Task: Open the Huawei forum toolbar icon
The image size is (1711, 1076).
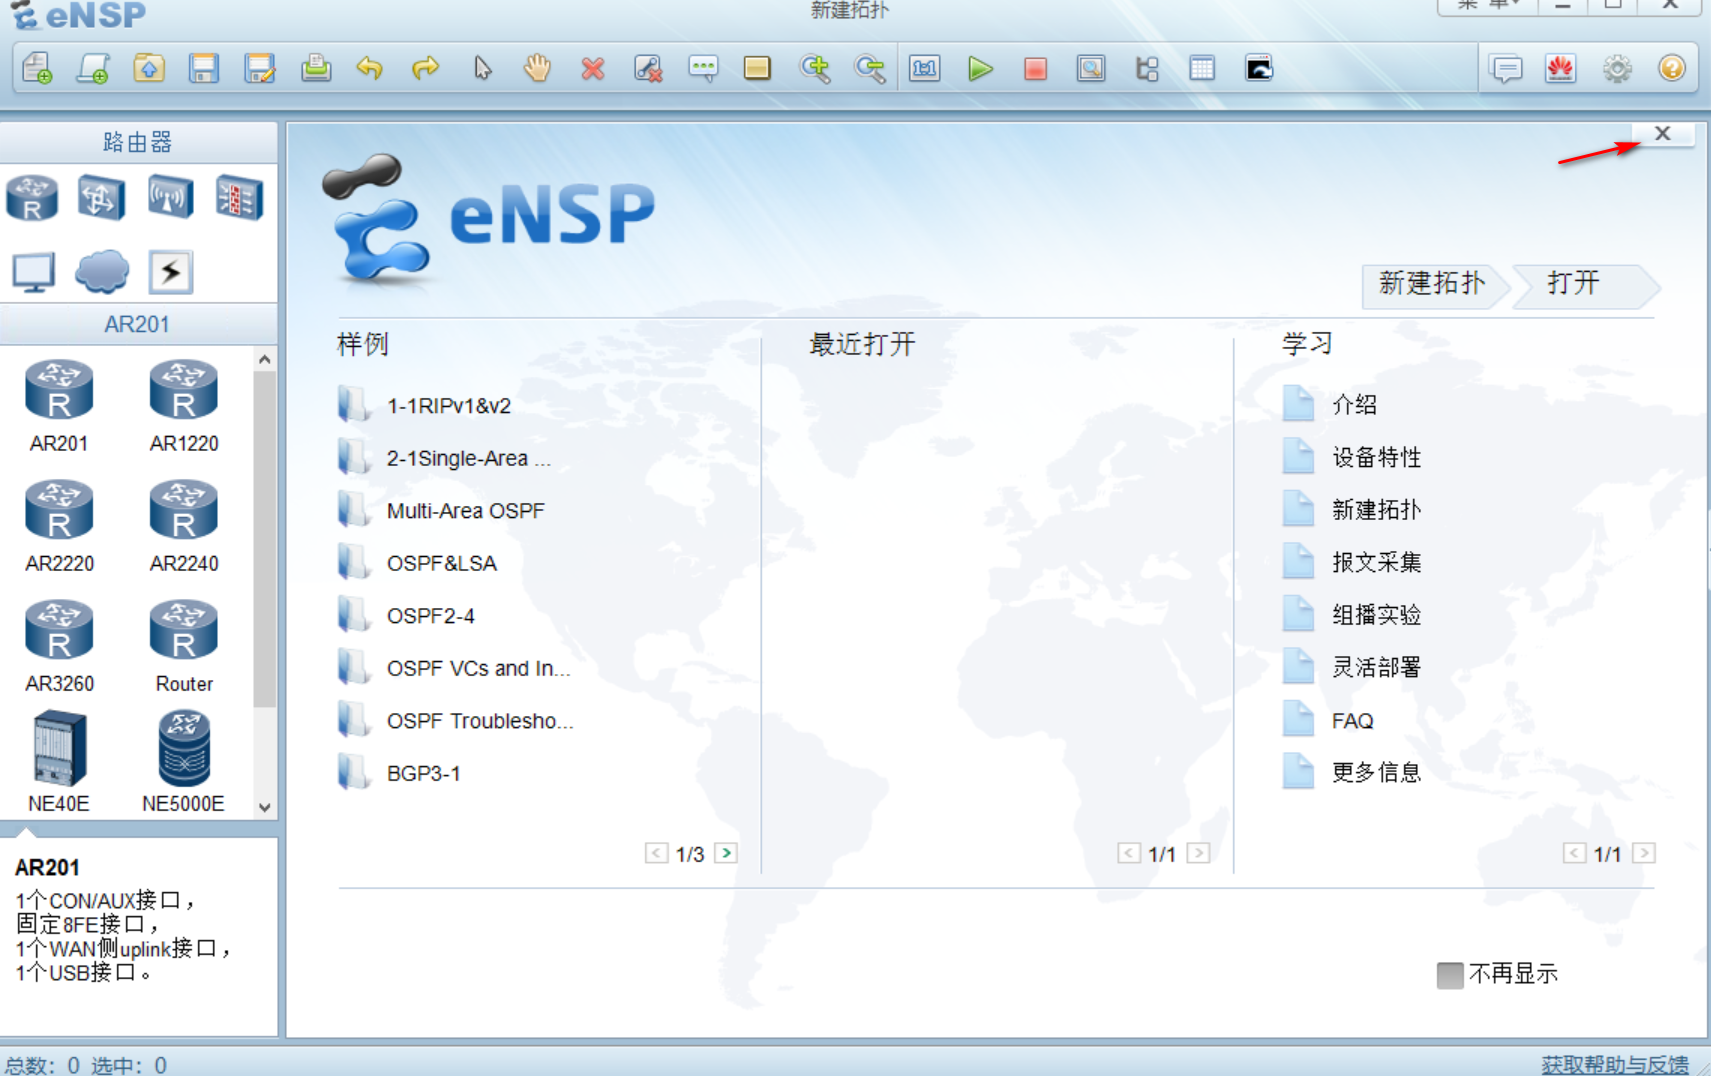Action: (1560, 68)
